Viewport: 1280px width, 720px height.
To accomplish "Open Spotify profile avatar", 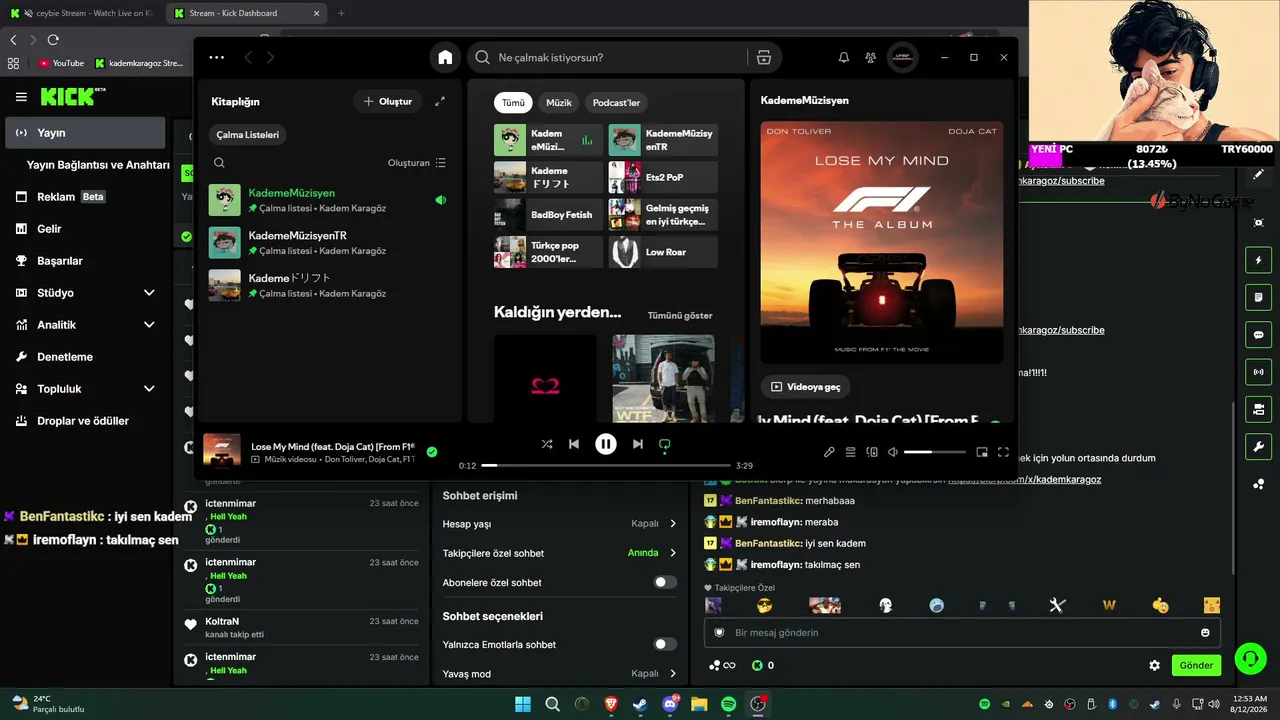I will pyautogui.click(x=902, y=57).
